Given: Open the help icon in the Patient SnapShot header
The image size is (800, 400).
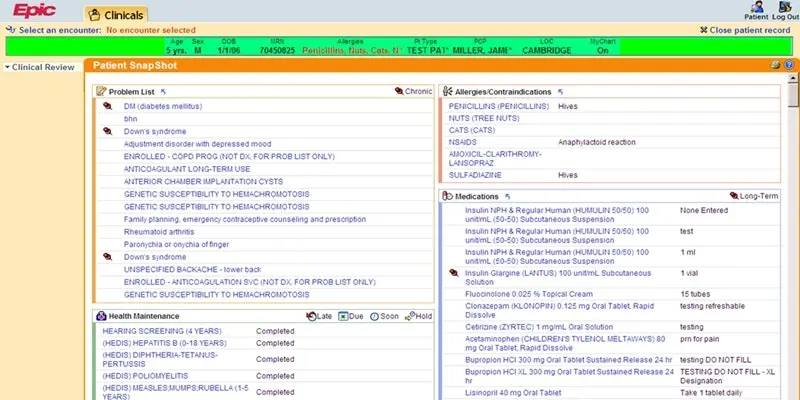Looking at the screenshot, I should [789, 65].
